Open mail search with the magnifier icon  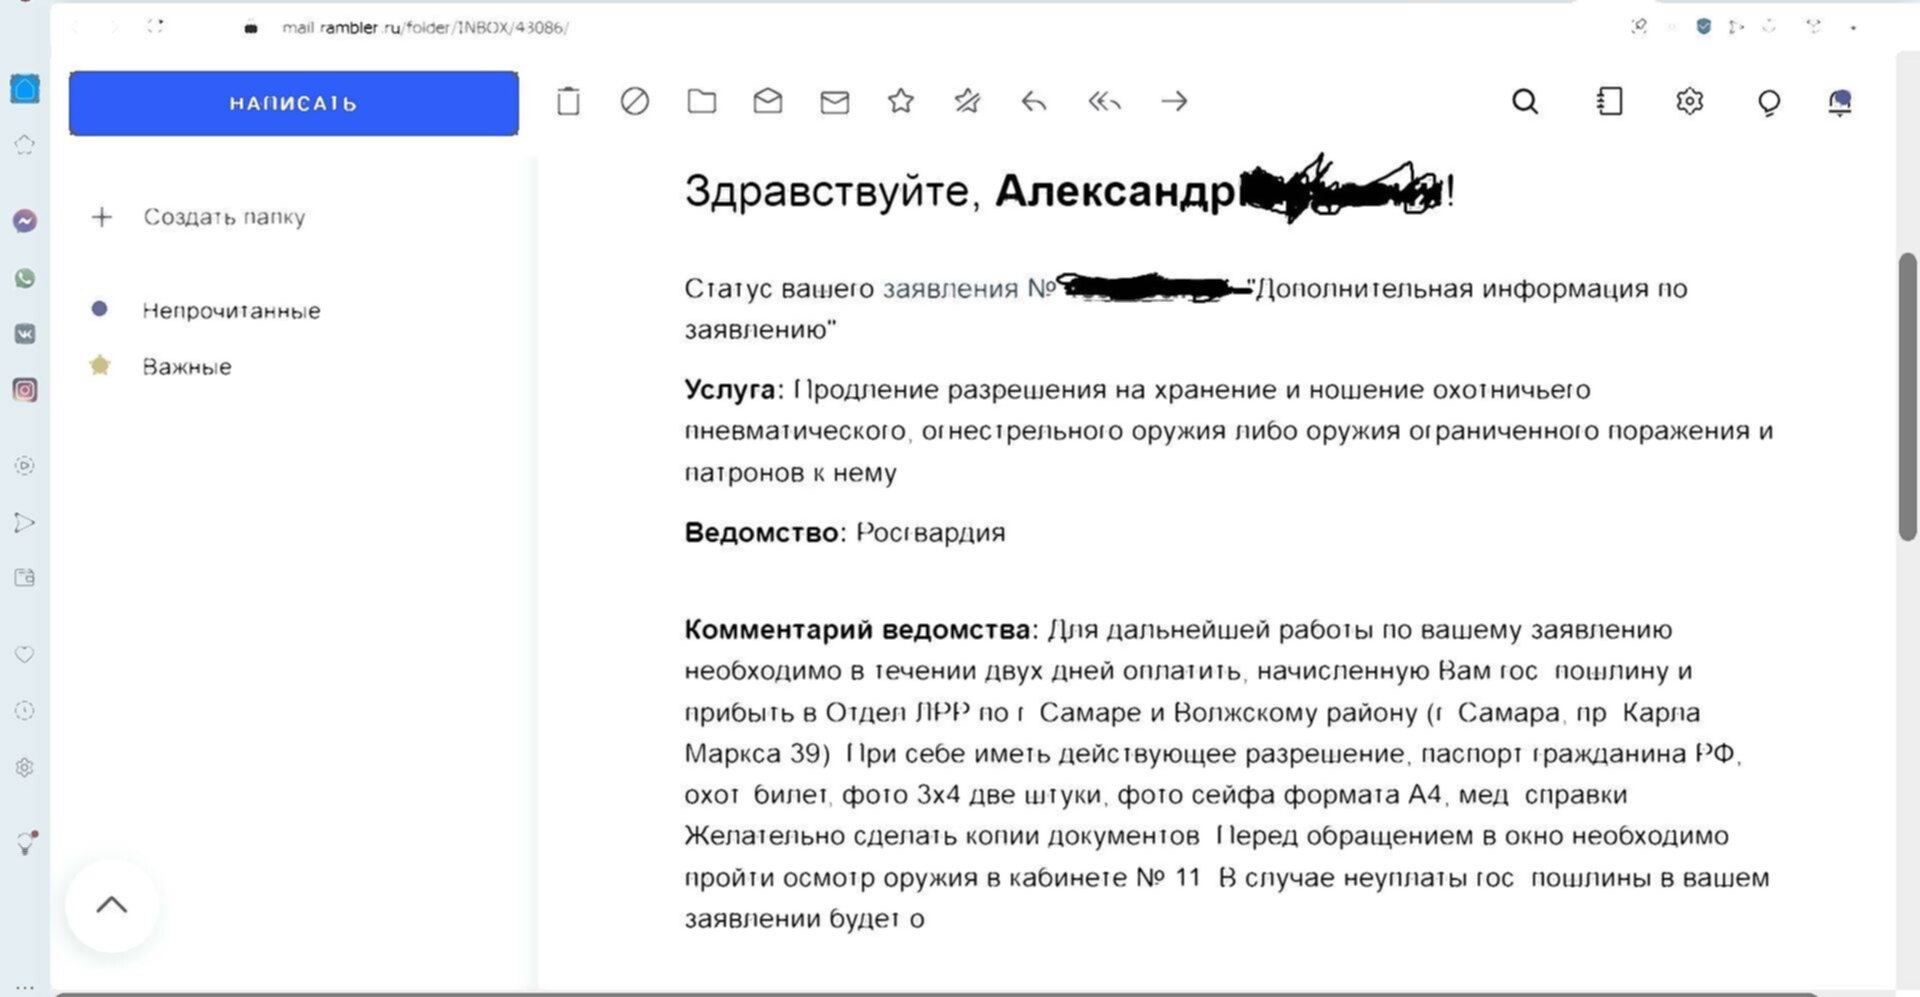pos(1525,101)
